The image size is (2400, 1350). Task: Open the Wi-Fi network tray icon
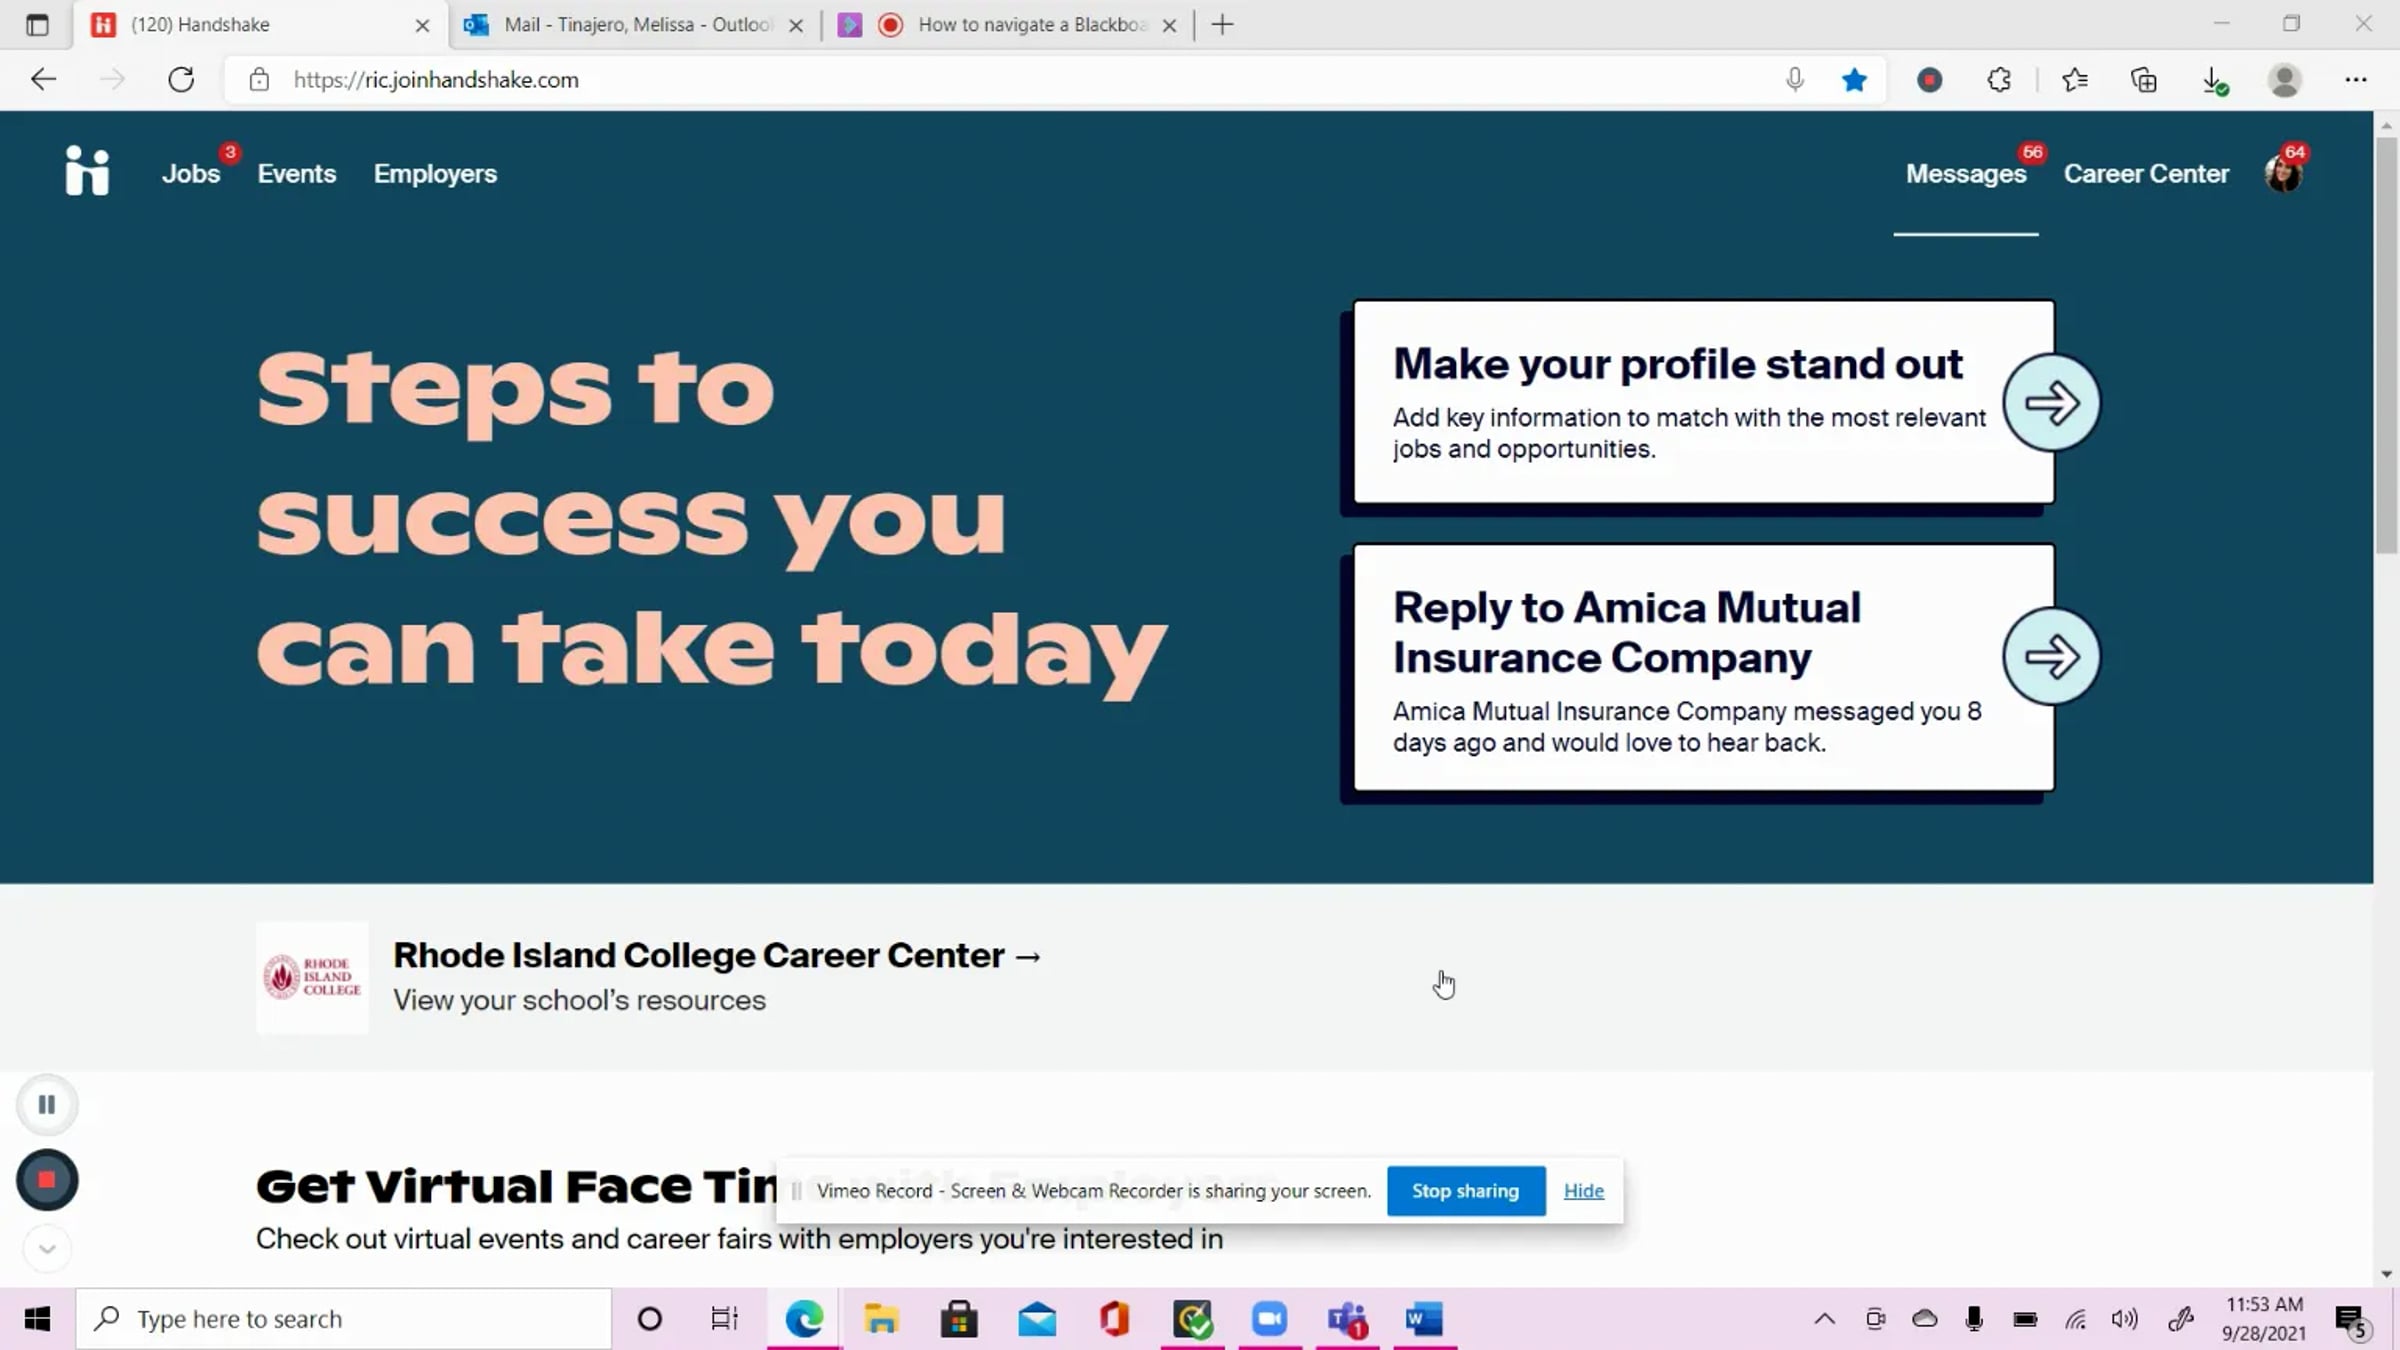point(2076,1320)
